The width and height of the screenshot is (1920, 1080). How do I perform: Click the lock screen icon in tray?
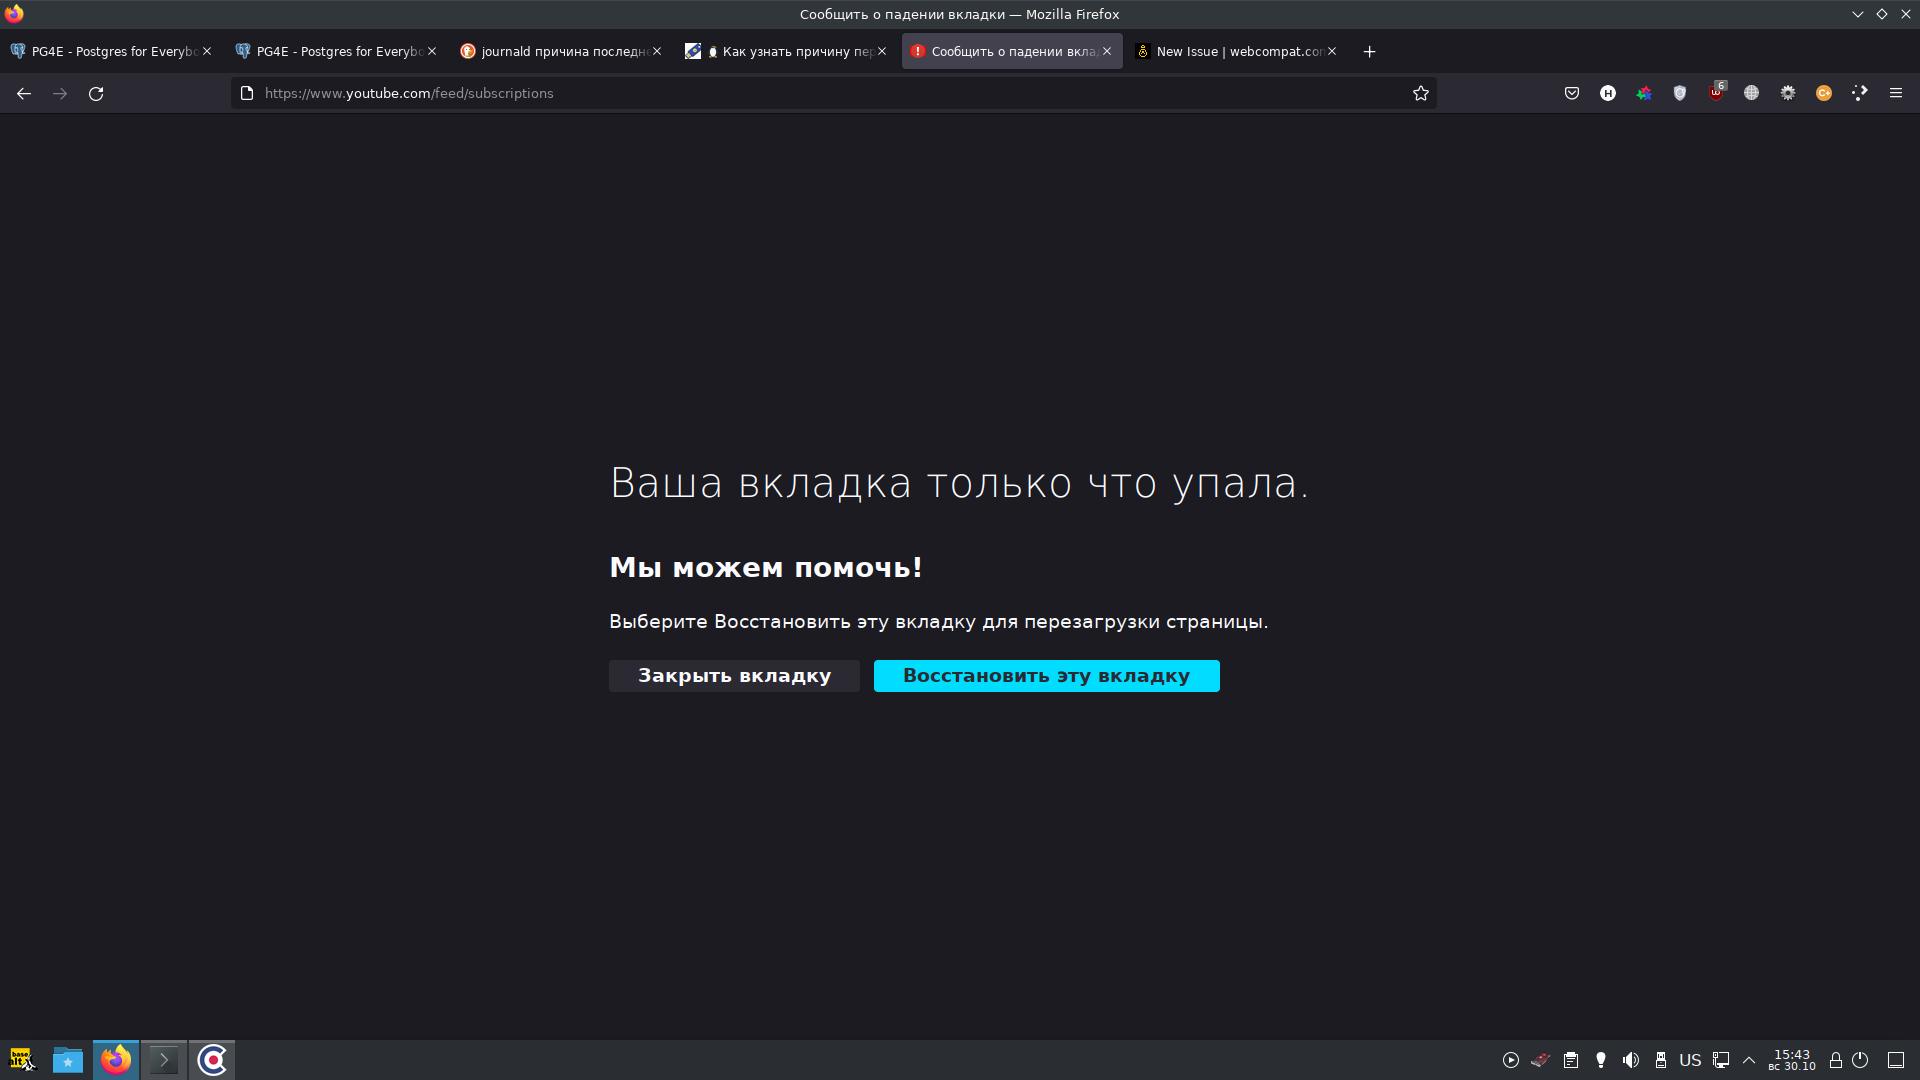click(1835, 1060)
